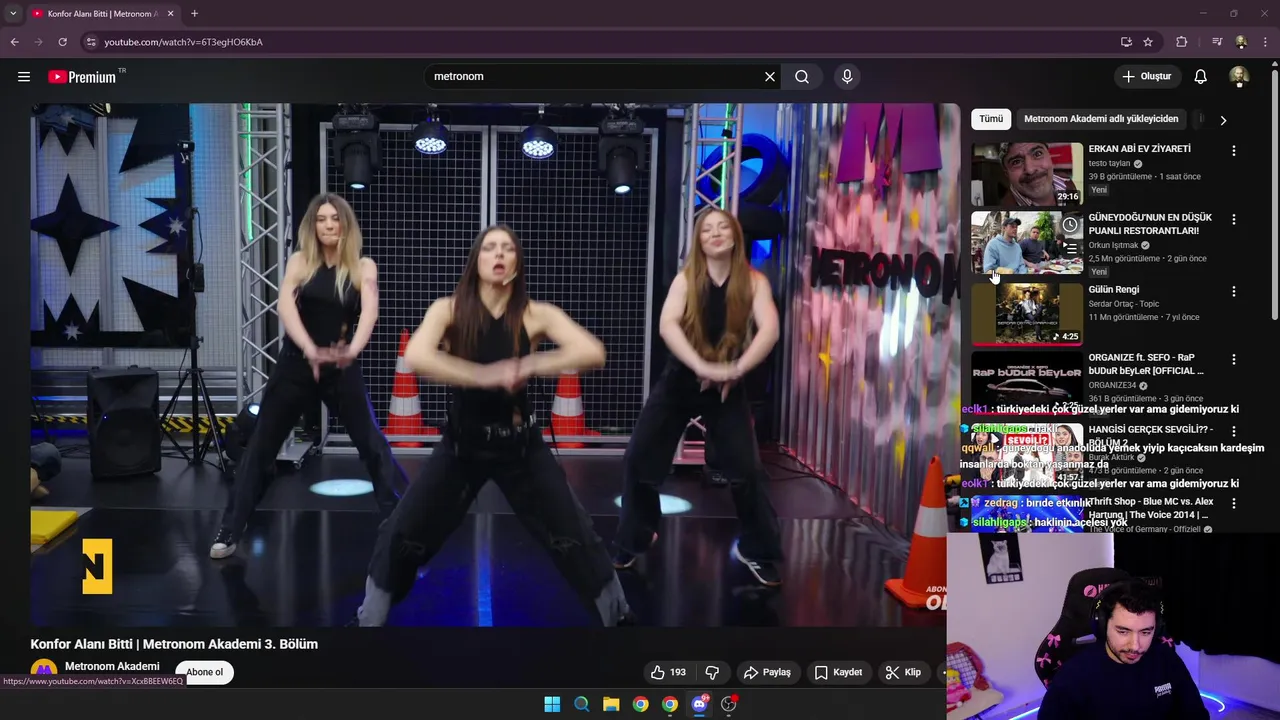Add restaurant video to Watch Later clock icon
The width and height of the screenshot is (1280, 720).
[x=1070, y=224]
